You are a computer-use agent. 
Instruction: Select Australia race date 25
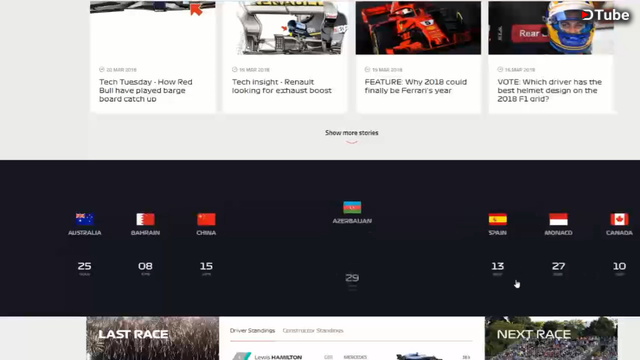click(x=84, y=266)
